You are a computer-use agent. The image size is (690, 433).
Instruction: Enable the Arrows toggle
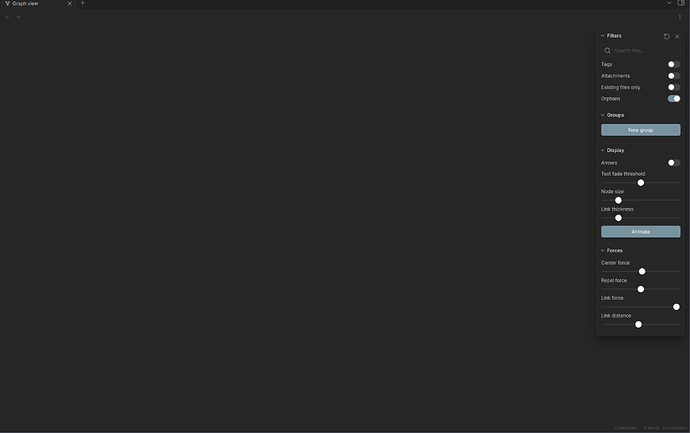click(x=673, y=163)
